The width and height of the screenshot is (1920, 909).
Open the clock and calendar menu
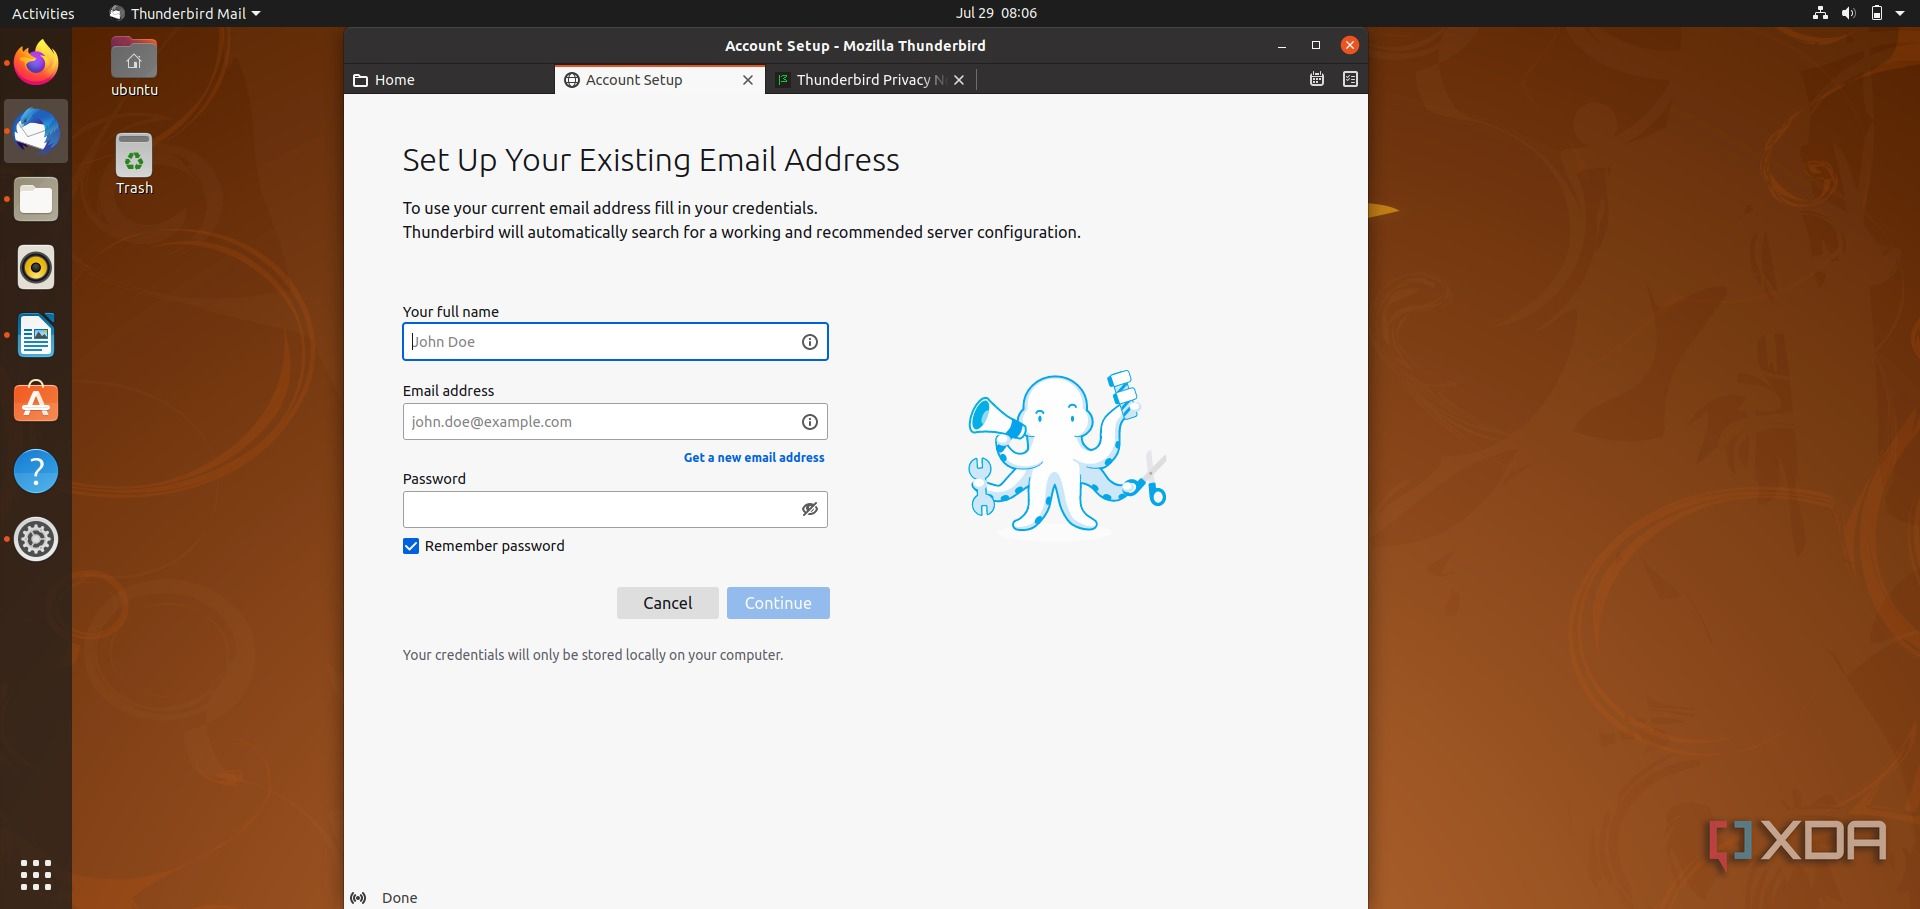tap(996, 13)
